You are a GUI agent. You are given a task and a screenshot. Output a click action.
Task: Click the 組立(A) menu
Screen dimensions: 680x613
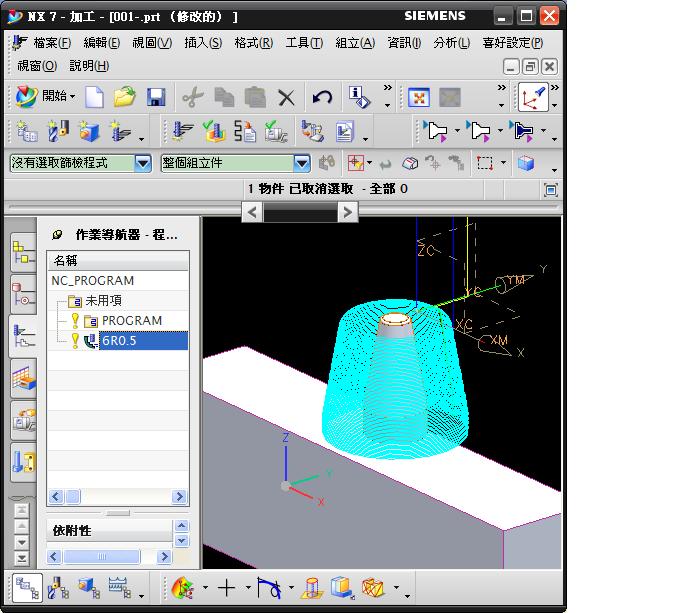355,42
